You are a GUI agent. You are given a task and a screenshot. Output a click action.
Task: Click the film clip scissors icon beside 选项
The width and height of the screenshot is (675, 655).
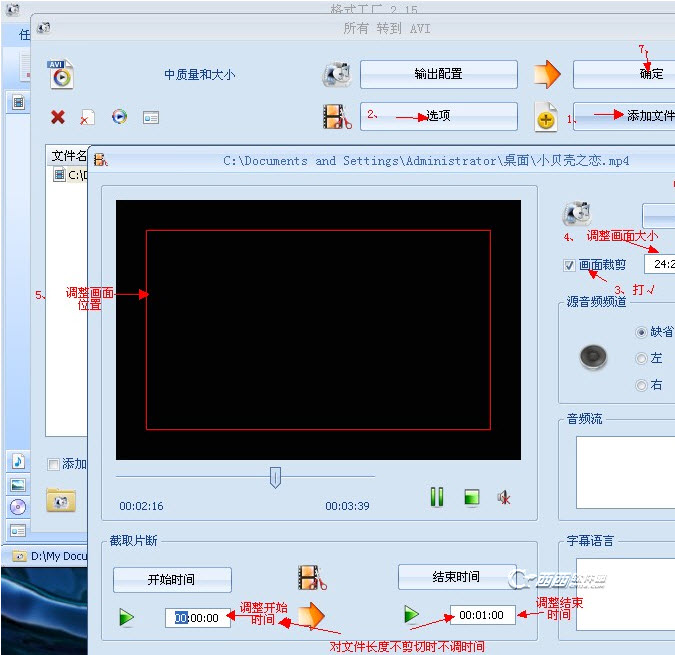pyautogui.click(x=337, y=117)
